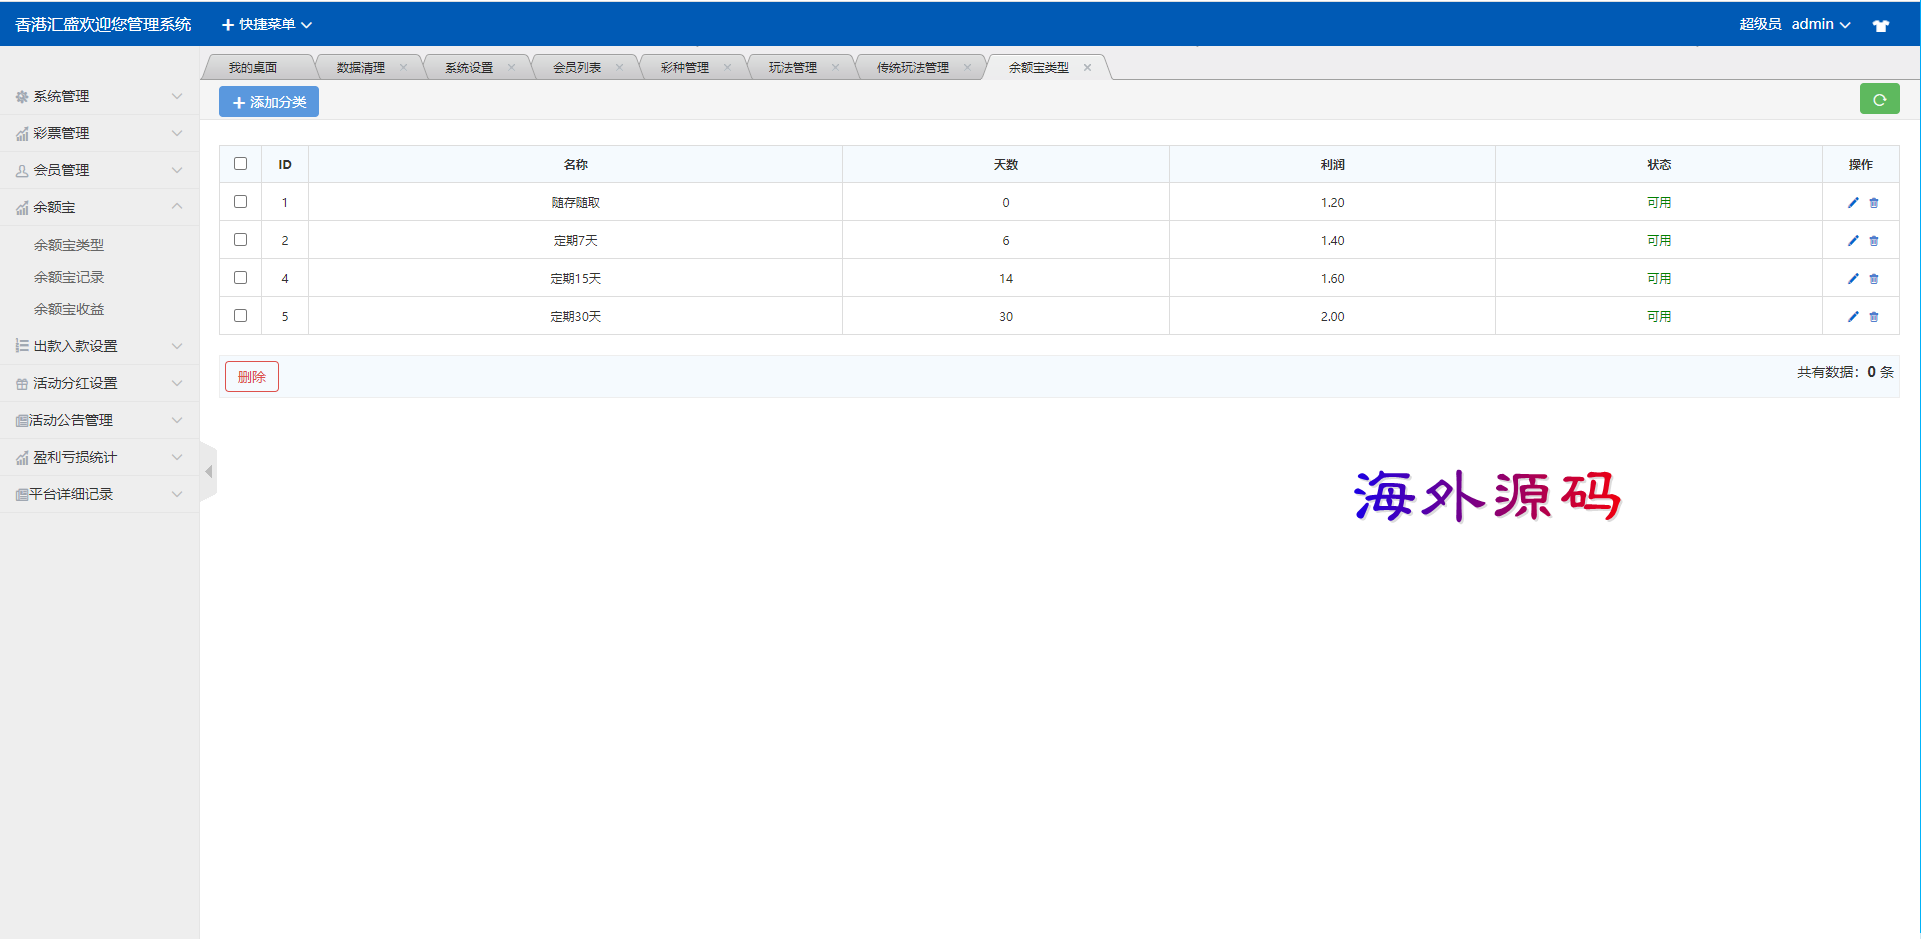Click the list icon beside 出款入款设置
1921x939 pixels.
[22, 346]
